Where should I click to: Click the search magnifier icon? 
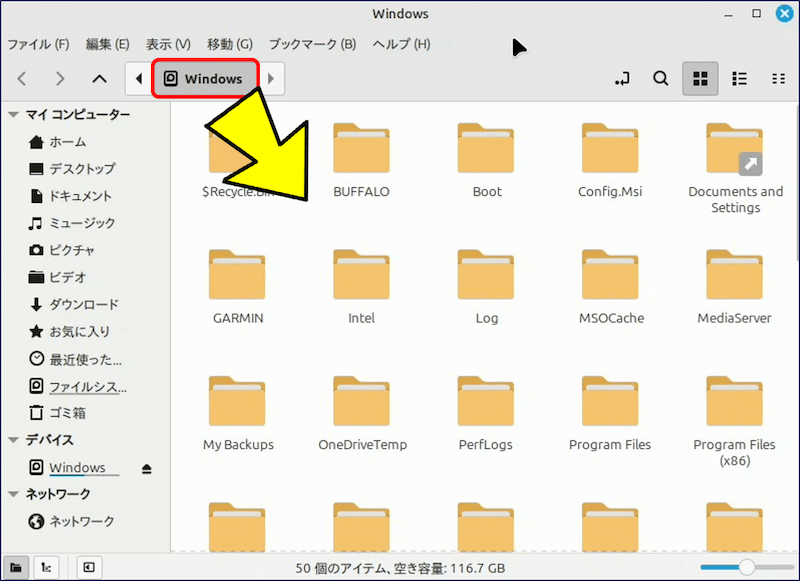coord(660,78)
